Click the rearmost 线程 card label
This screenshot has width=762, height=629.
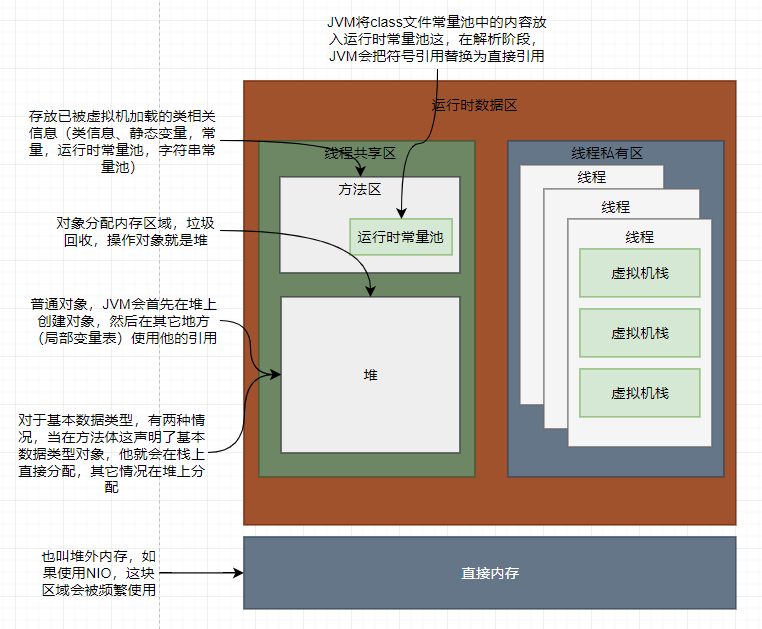[x=592, y=177]
